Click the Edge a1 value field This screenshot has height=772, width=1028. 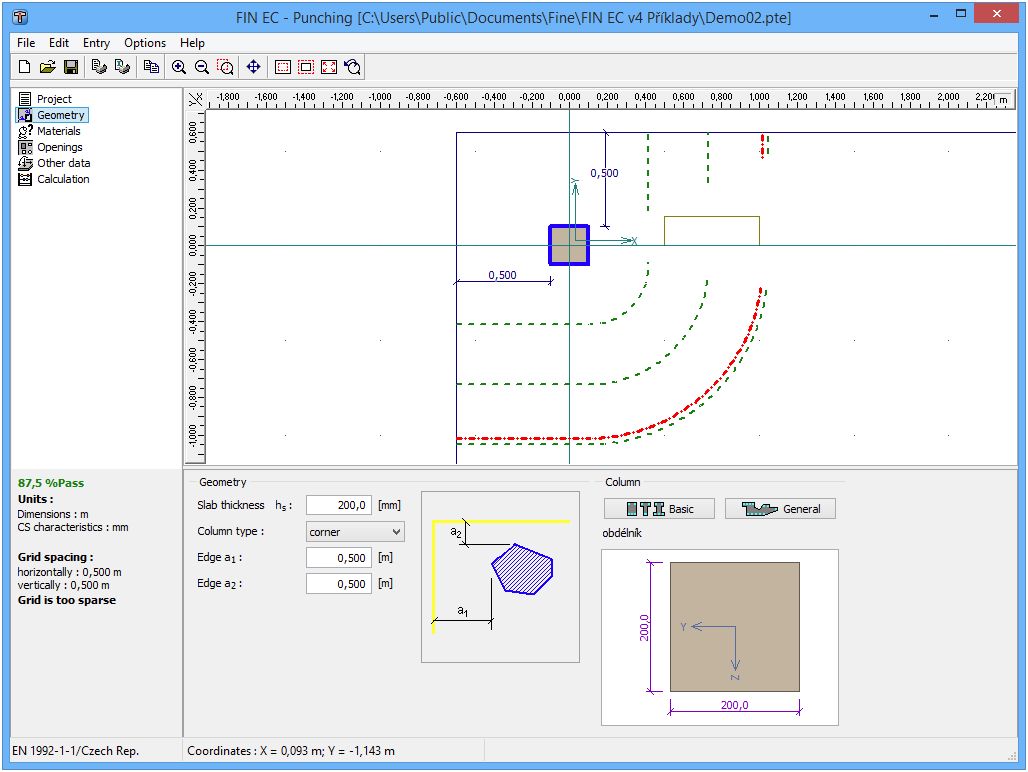(339, 558)
